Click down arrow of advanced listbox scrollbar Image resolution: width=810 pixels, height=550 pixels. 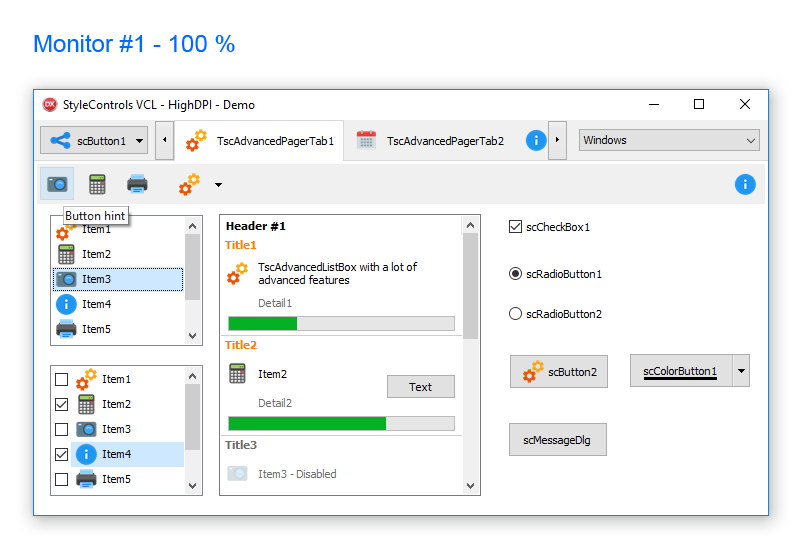[470, 485]
